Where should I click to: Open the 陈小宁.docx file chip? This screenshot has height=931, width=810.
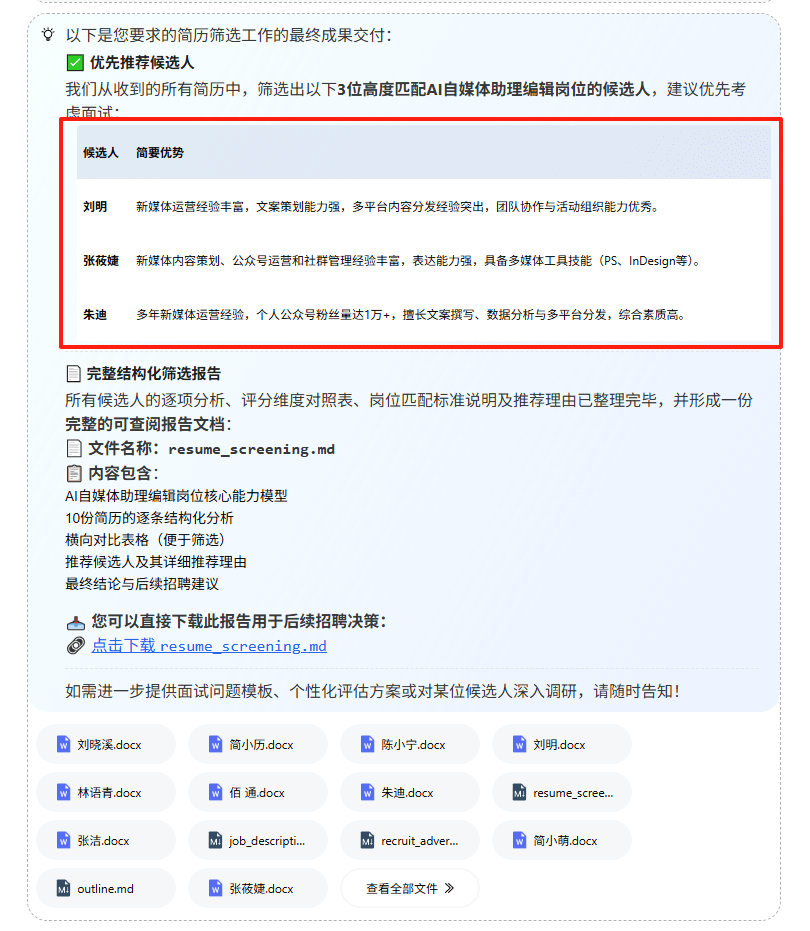pos(409,745)
